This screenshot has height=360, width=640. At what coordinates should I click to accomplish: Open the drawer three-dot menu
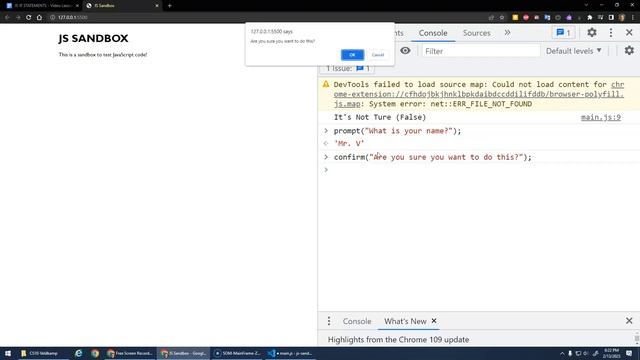click(329, 321)
